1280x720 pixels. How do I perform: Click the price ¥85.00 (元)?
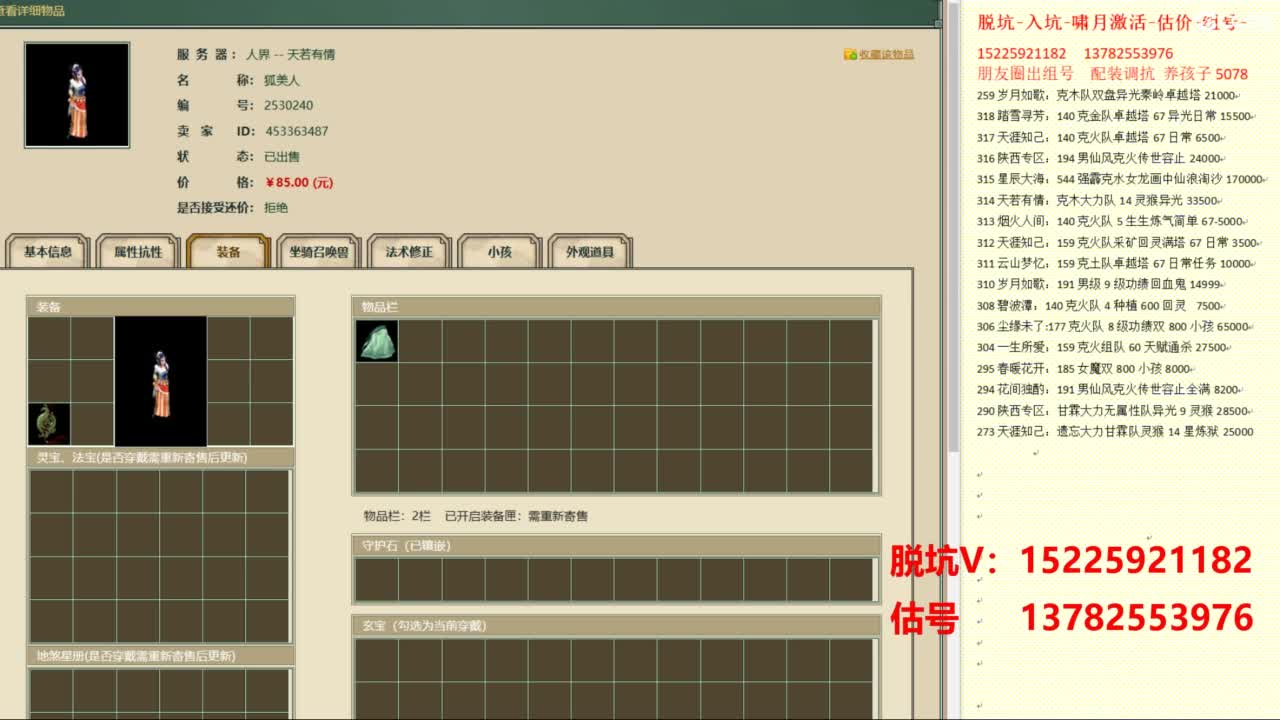click(x=299, y=183)
